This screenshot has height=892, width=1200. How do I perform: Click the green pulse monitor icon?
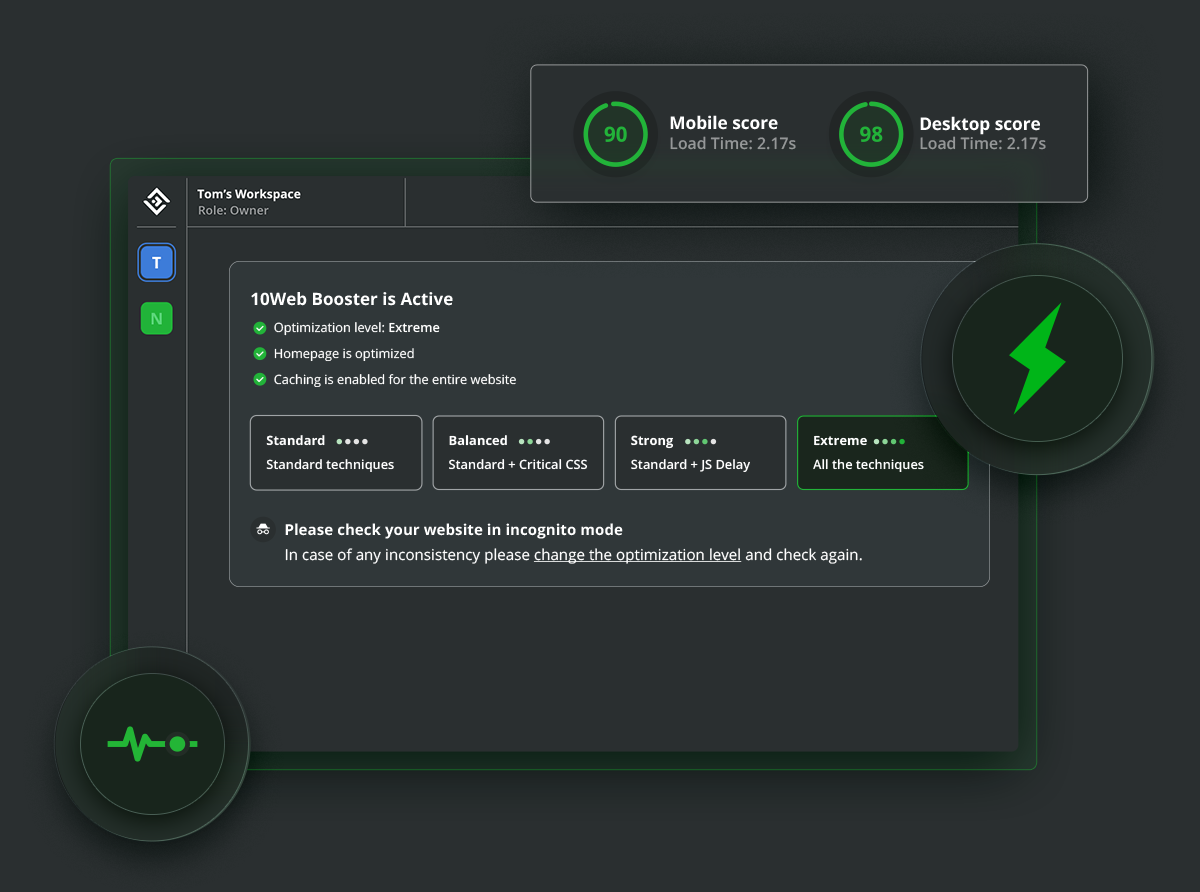click(152, 744)
